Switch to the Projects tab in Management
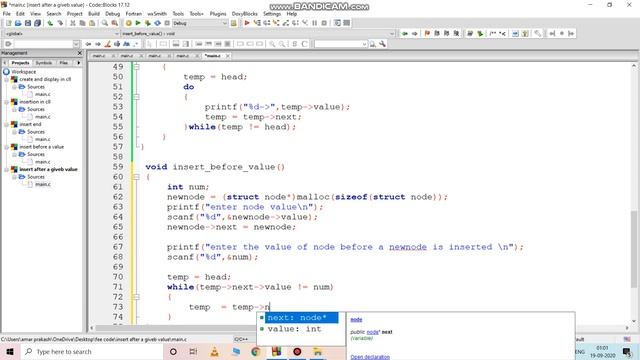 point(20,63)
